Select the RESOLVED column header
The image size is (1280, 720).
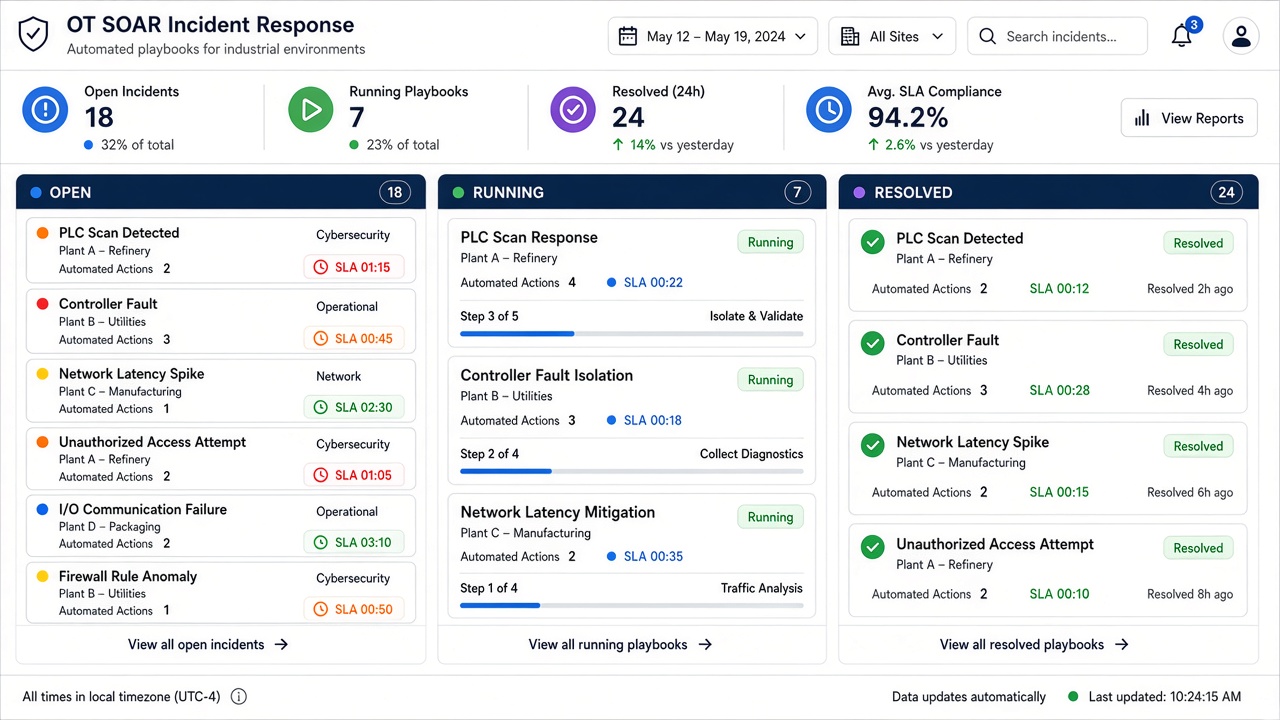coord(1045,192)
